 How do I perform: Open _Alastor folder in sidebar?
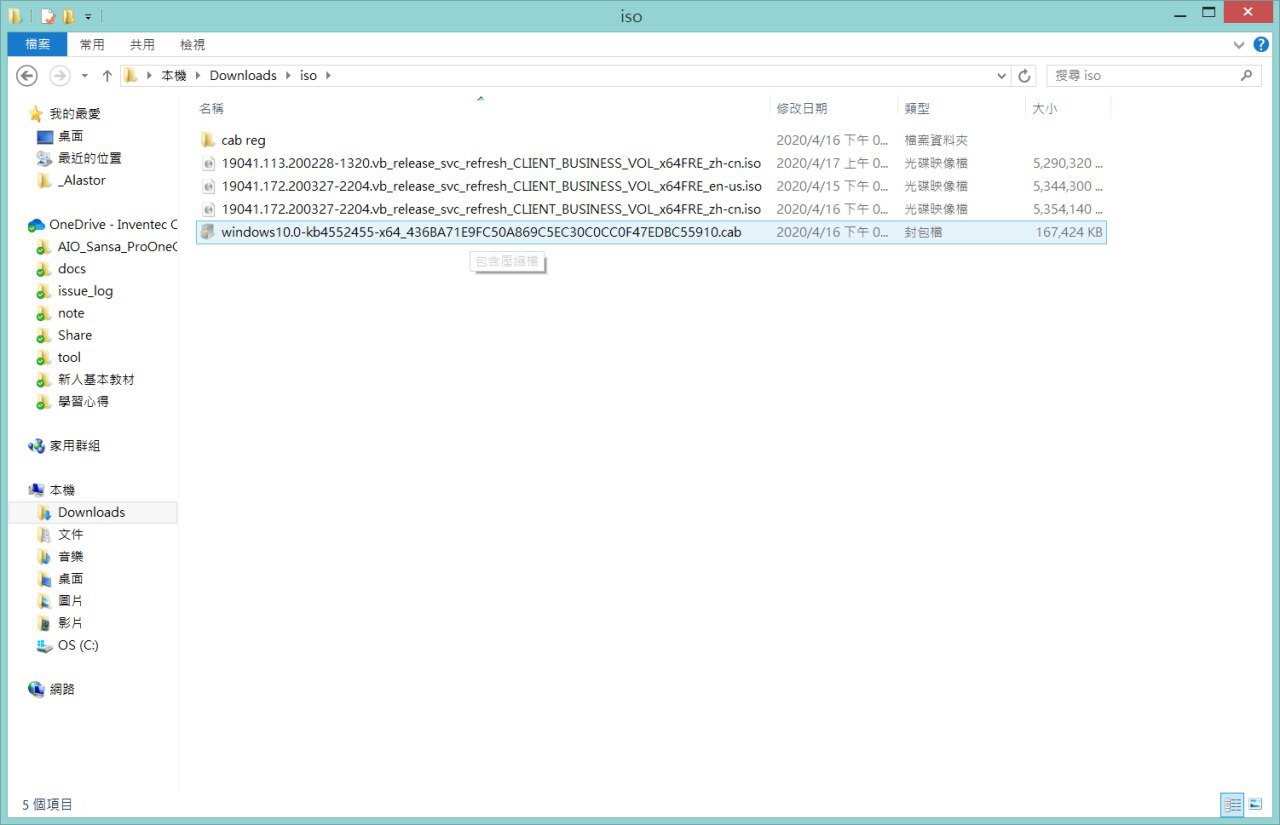coord(81,180)
